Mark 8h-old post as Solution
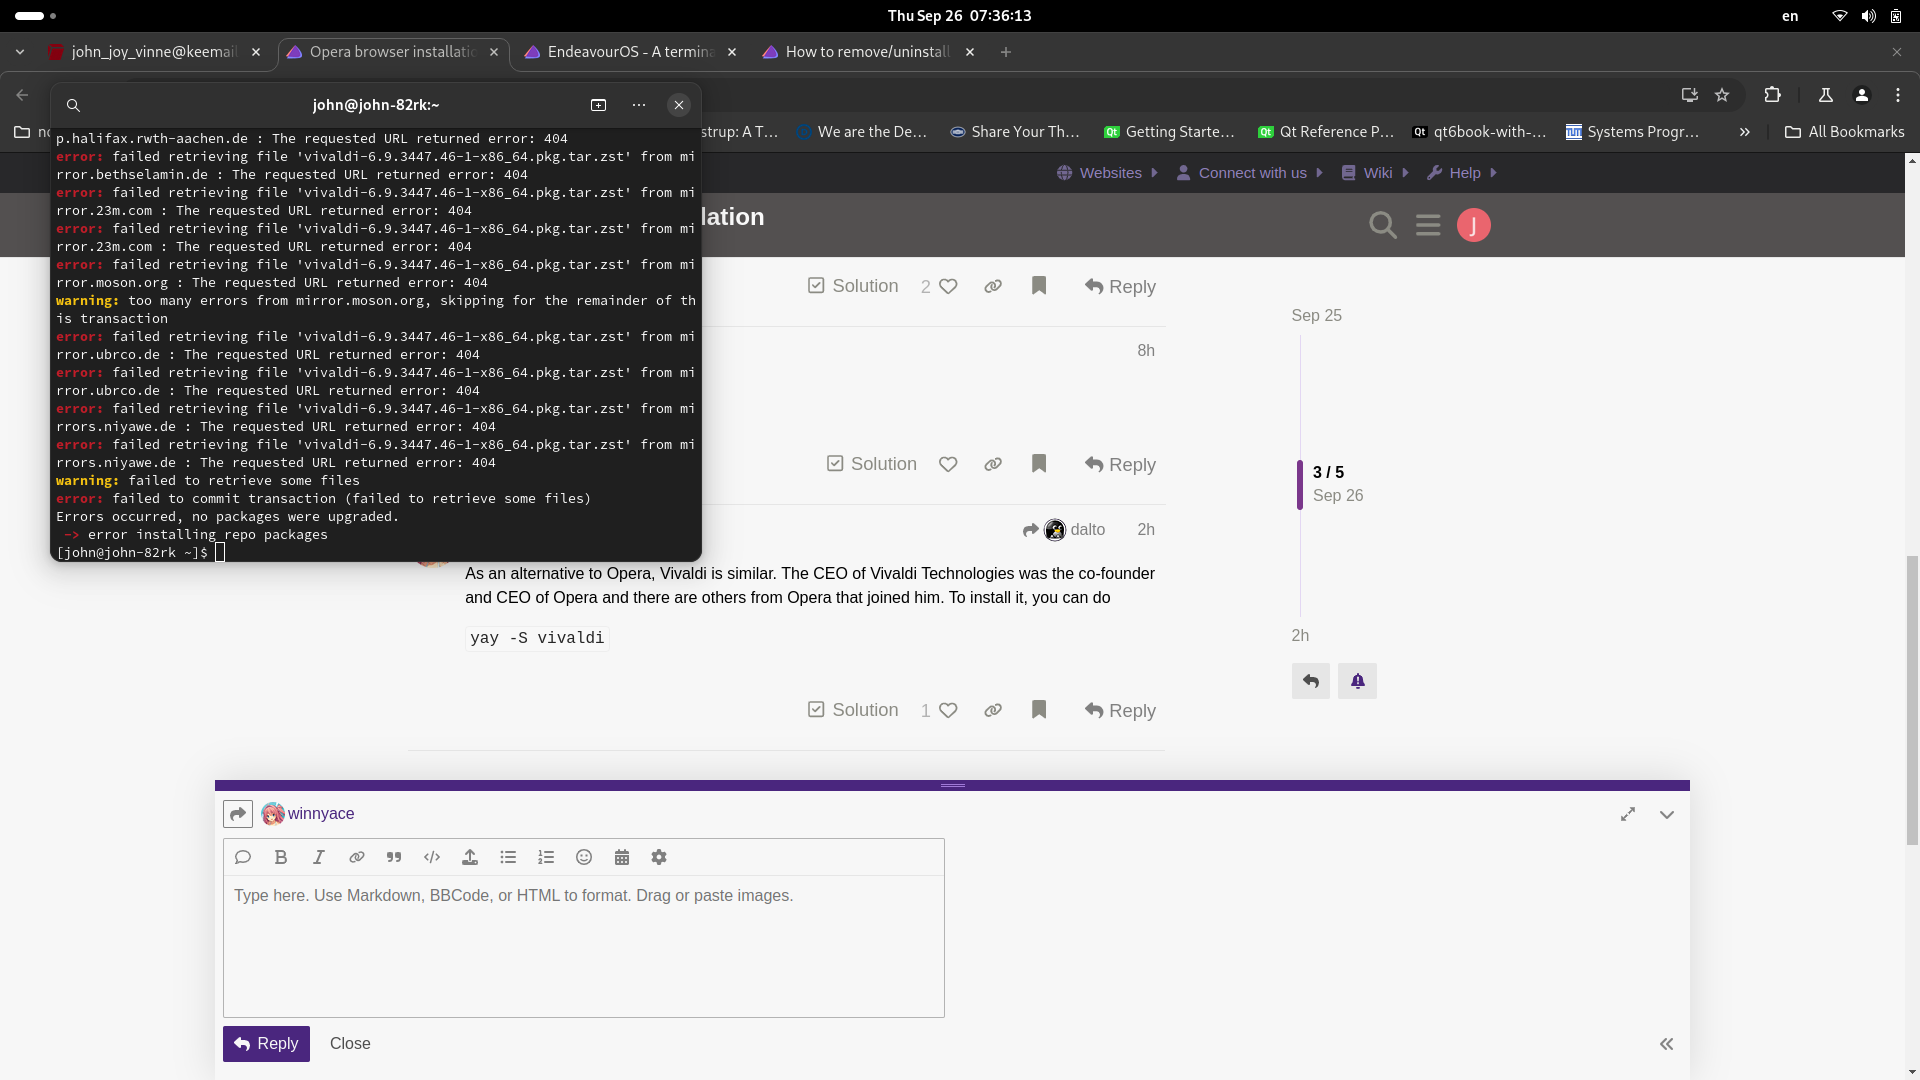1920x1080 pixels. point(872,464)
